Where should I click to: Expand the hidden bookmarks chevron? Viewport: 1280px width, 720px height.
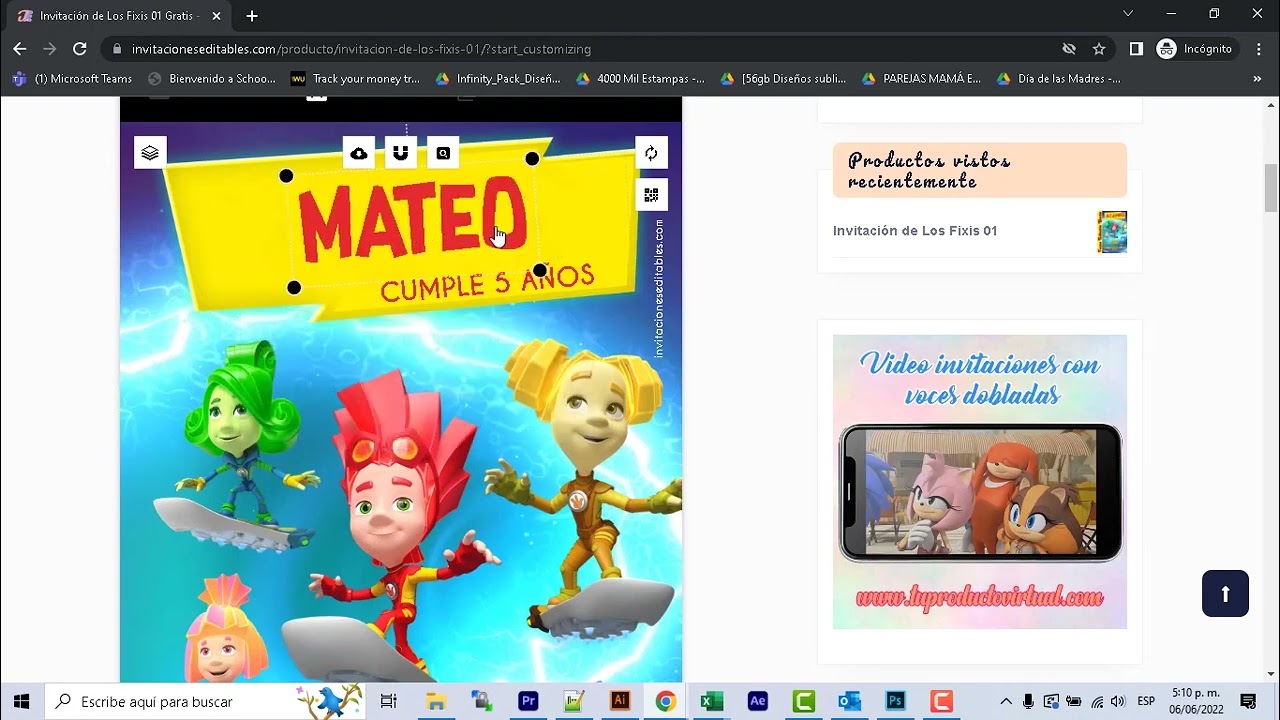click(x=1257, y=79)
